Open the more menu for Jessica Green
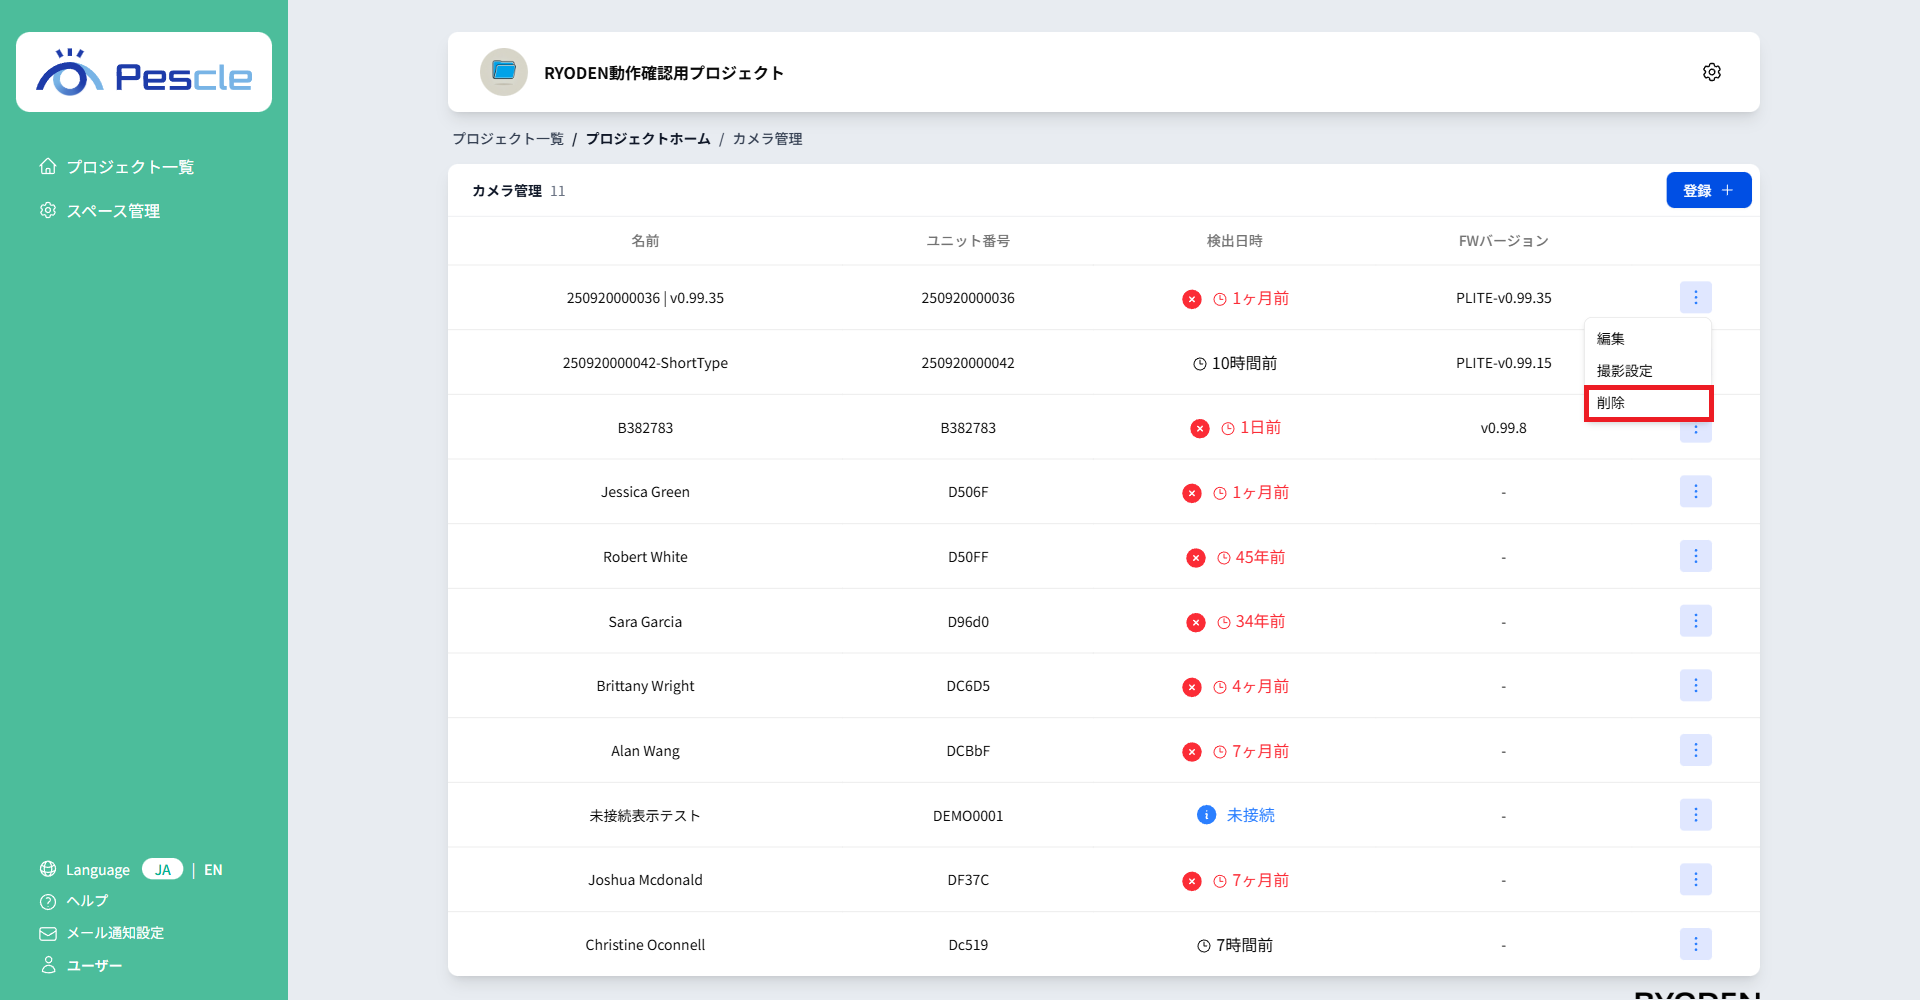 (1695, 492)
